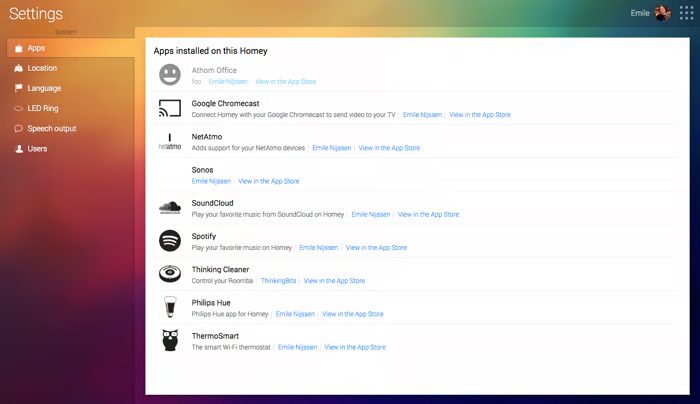Click 'The smart Wi-Fi thermostat' description
Image resolution: width=700 pixels, height=404 pixels.
click(x=231, y=347)
